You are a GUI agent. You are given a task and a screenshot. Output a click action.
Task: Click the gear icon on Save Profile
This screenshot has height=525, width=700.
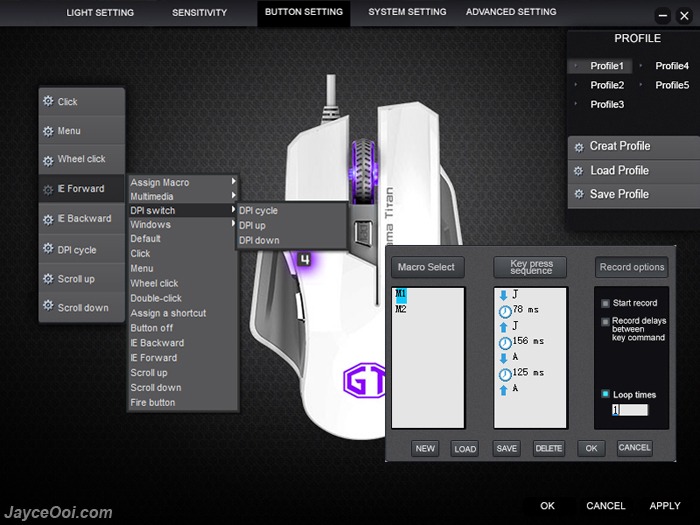pos(579,194)
